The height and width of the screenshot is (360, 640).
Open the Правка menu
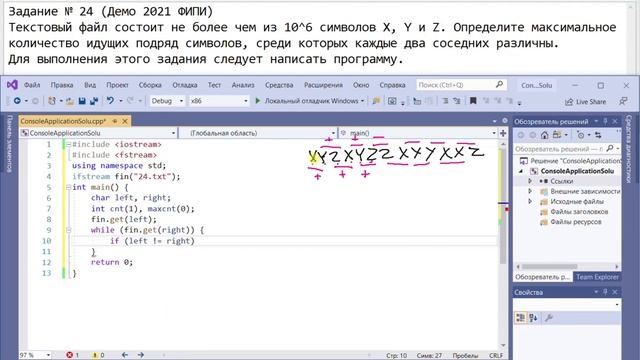click(62, 85)
